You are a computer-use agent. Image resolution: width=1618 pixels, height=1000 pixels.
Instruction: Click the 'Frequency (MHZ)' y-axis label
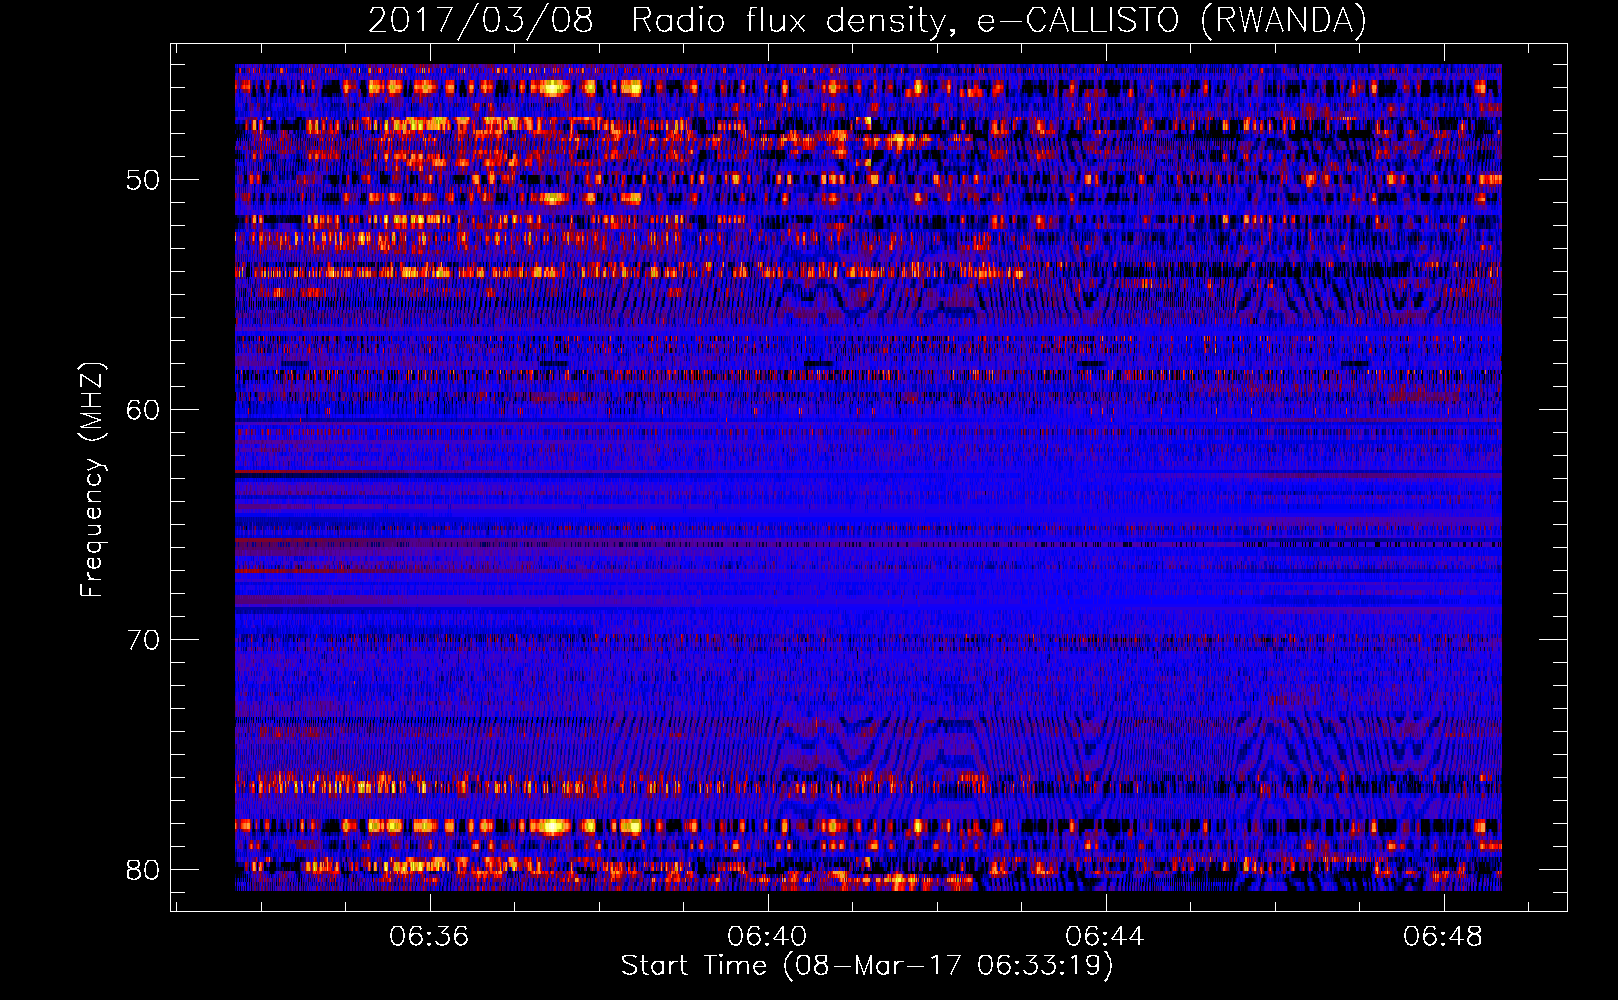point(91,480)
